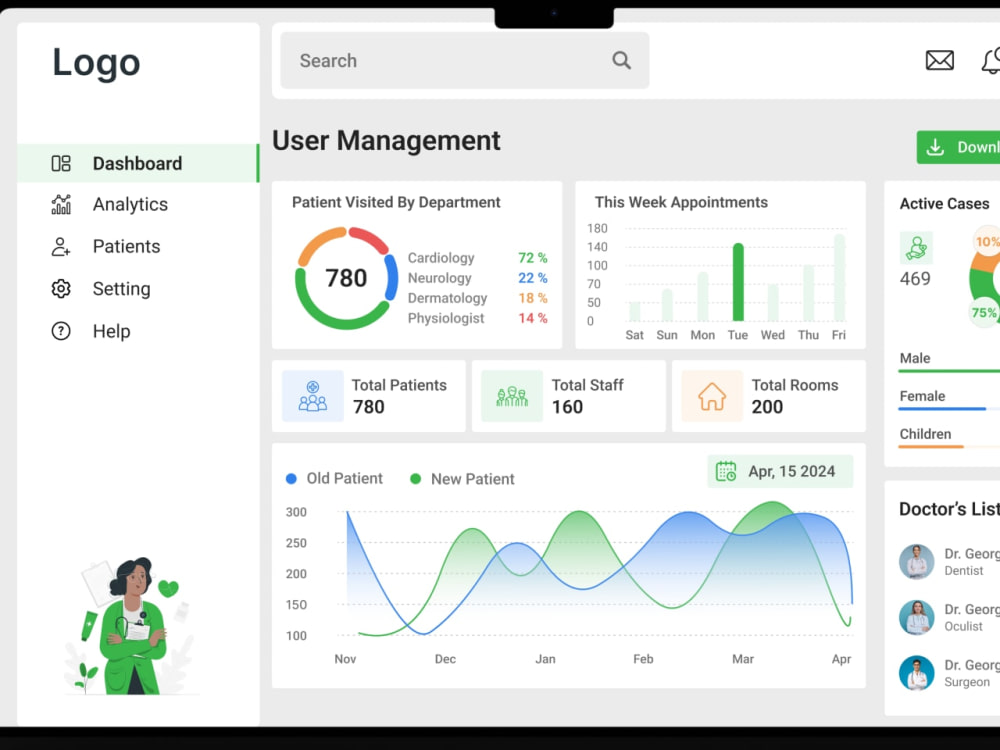Click the Doctor's List heading
This screenshot has width=1000, height=750.
pyautogui.click(x=949, y=509)
